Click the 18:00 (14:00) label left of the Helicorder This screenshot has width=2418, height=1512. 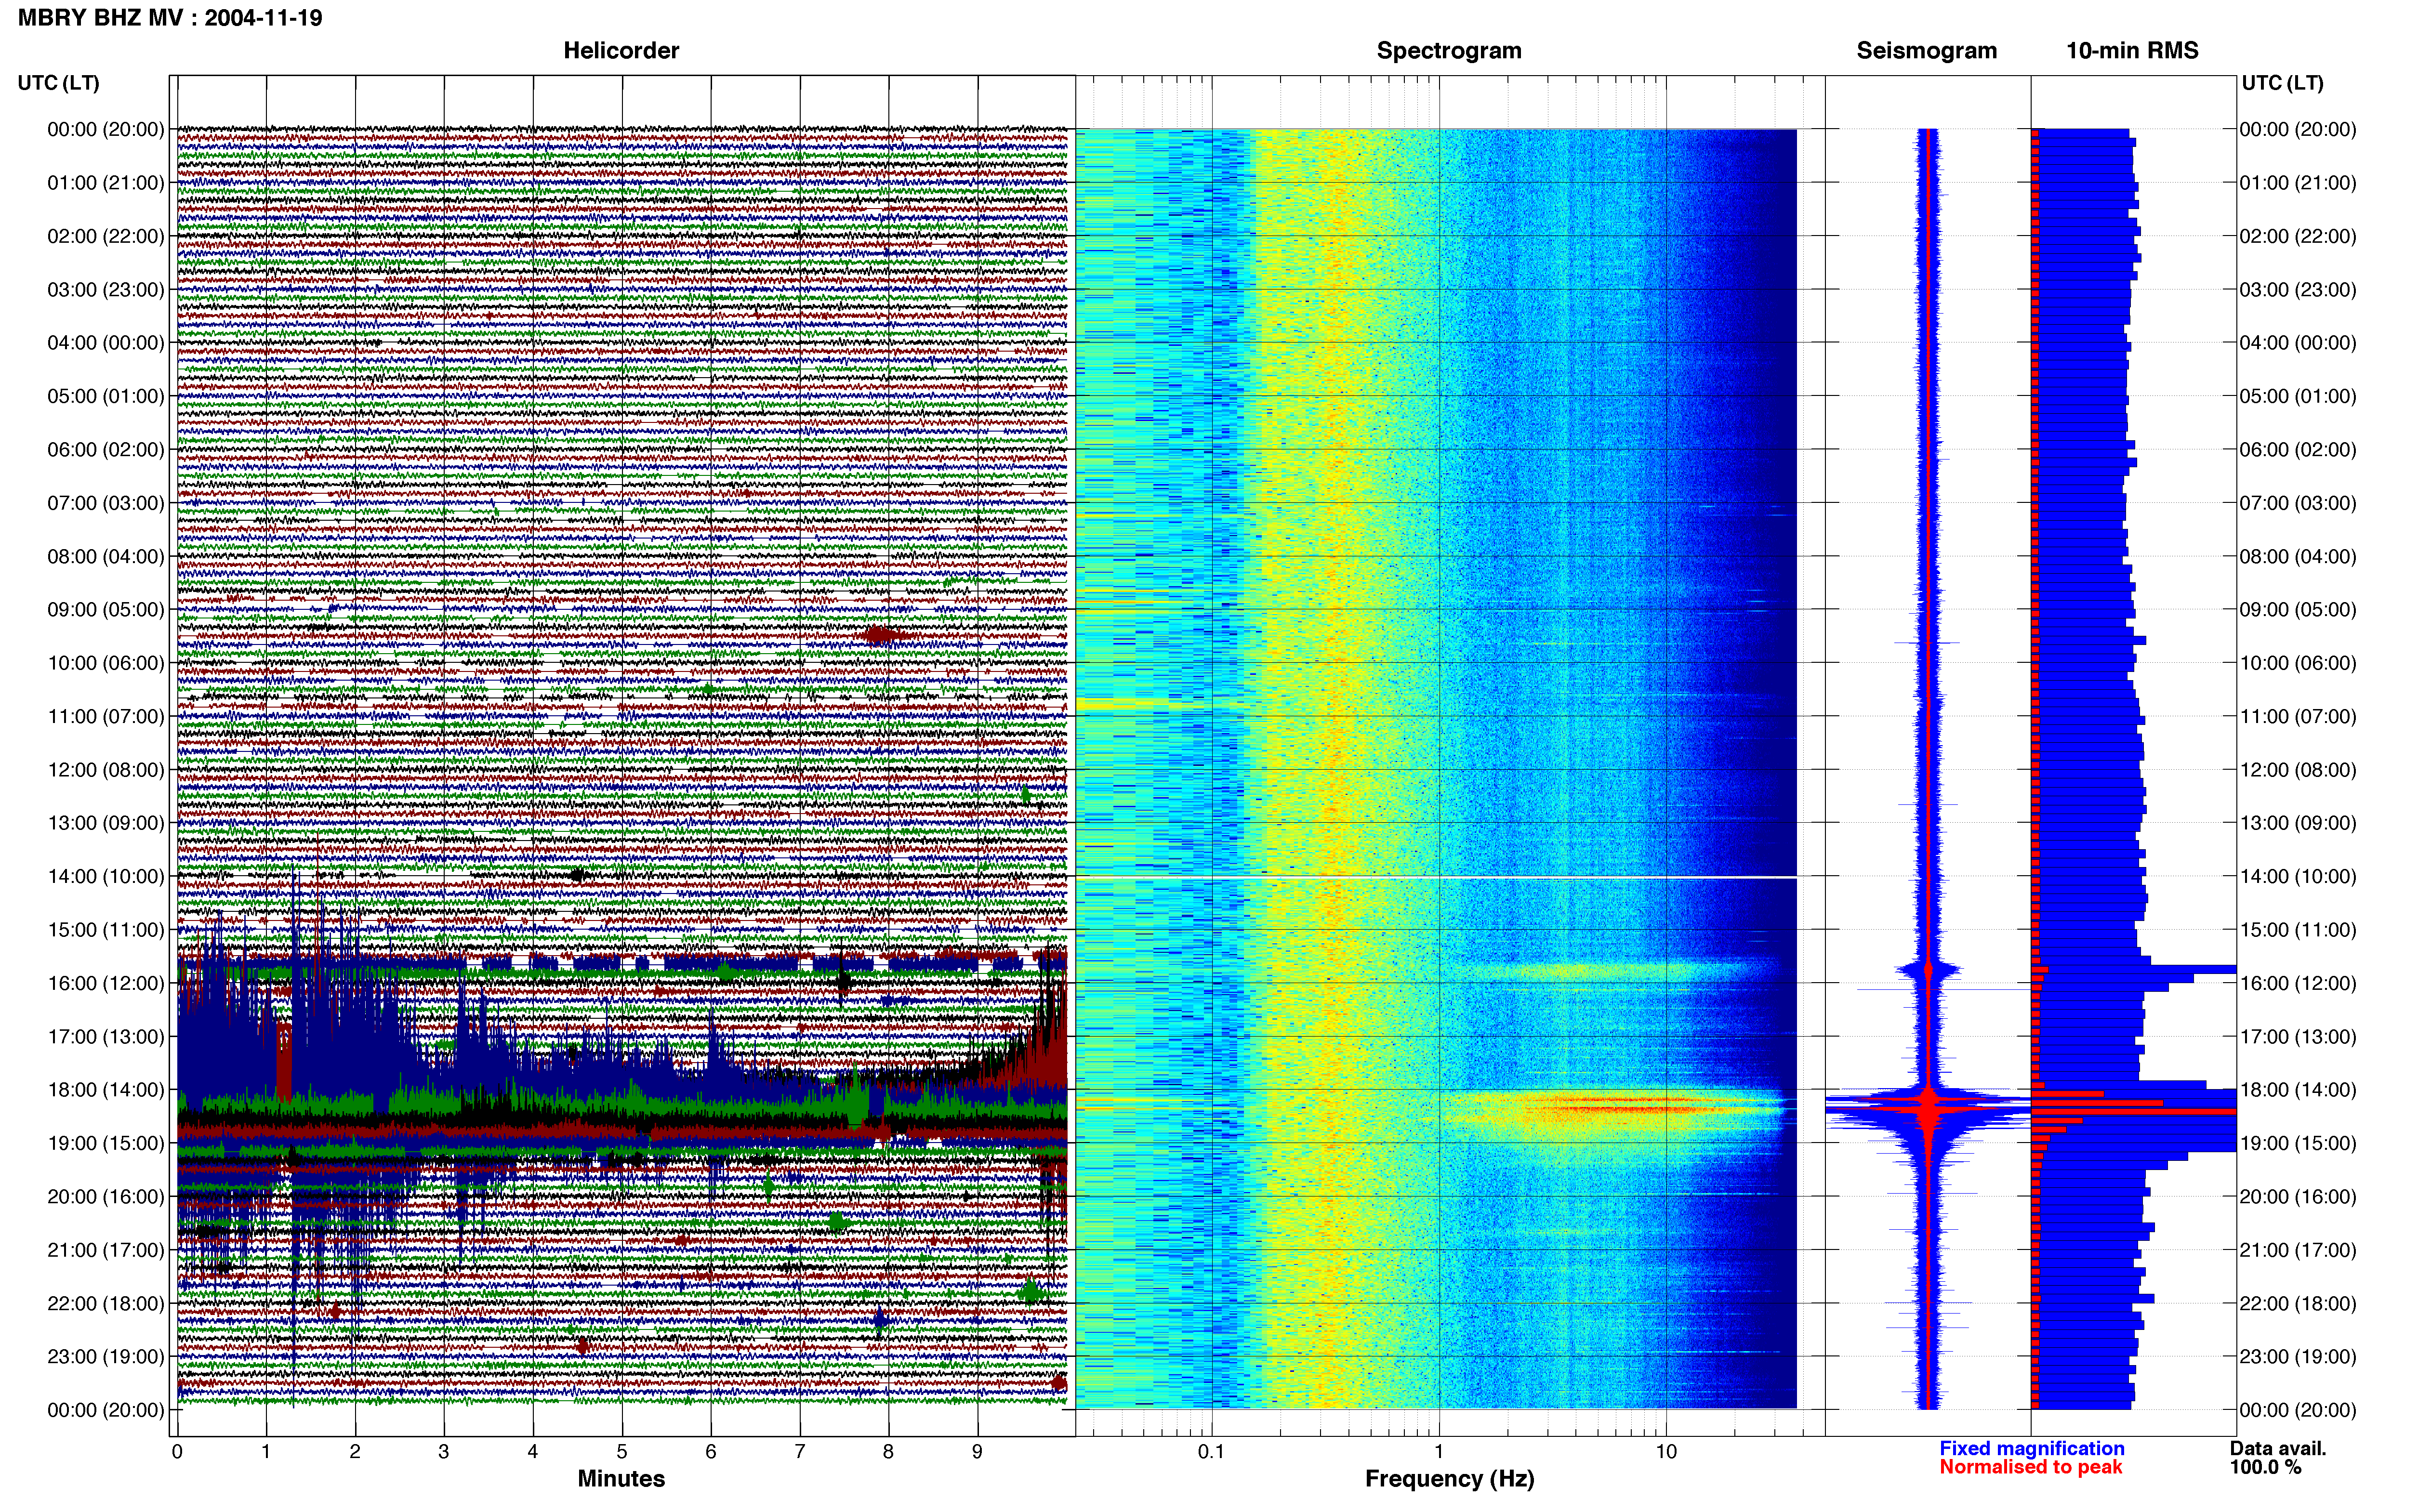pyautogui.click(x=105, y=1089)
